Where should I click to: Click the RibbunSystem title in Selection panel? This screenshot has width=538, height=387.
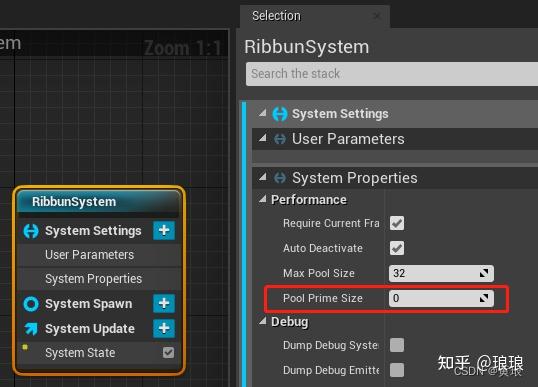coord(307,47)
